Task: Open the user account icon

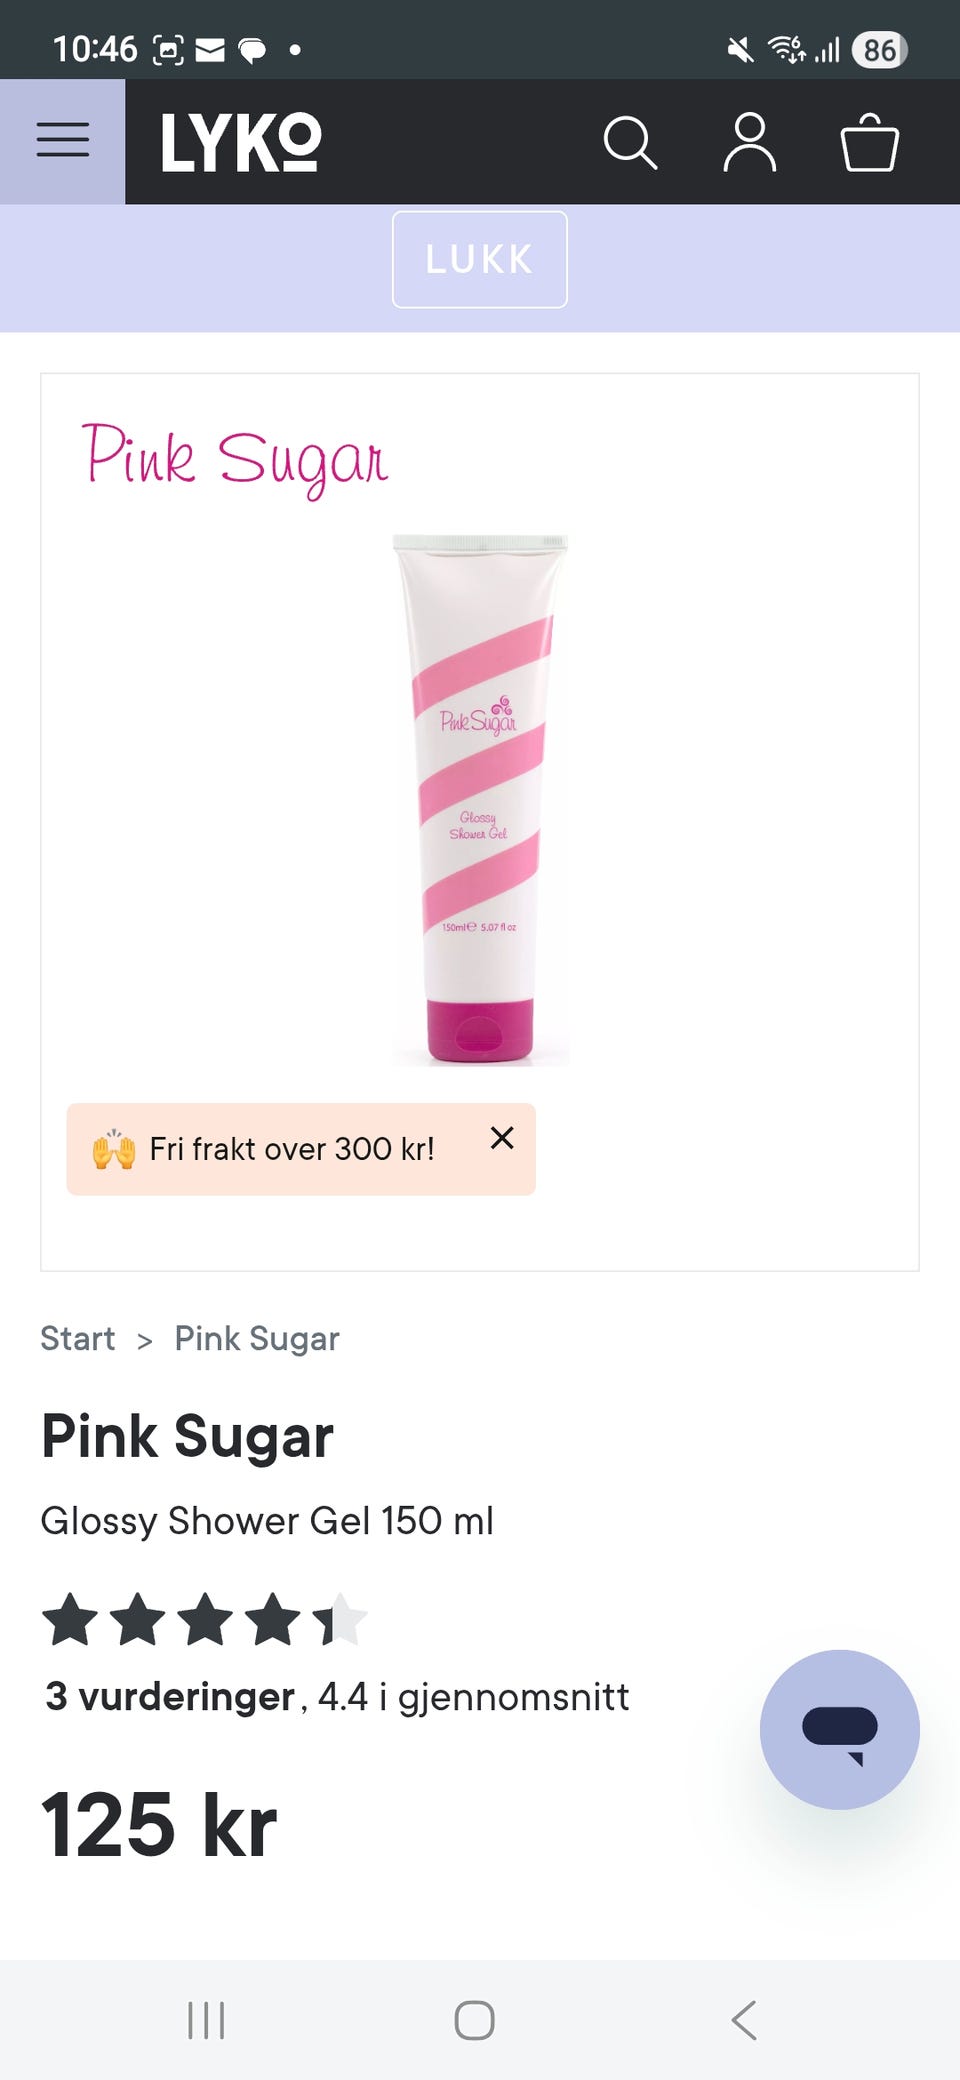Action: click(x=750, y=143)
